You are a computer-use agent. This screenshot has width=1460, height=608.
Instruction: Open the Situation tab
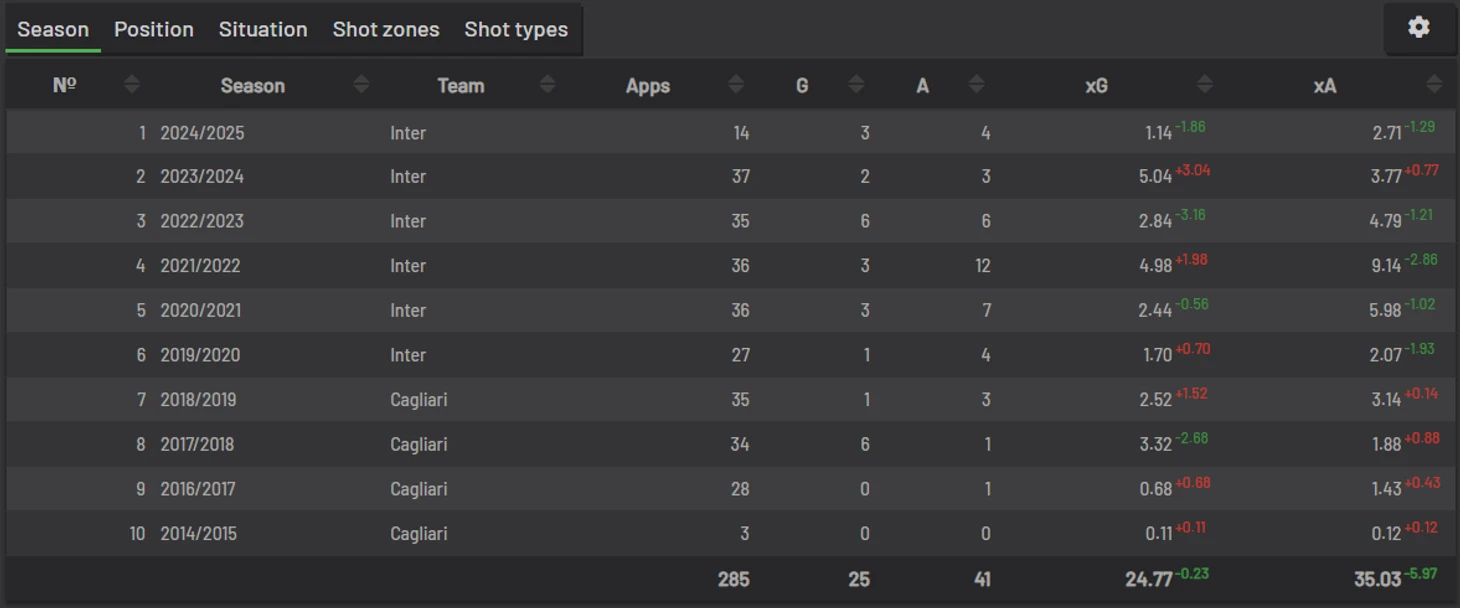tap(263, 29)
